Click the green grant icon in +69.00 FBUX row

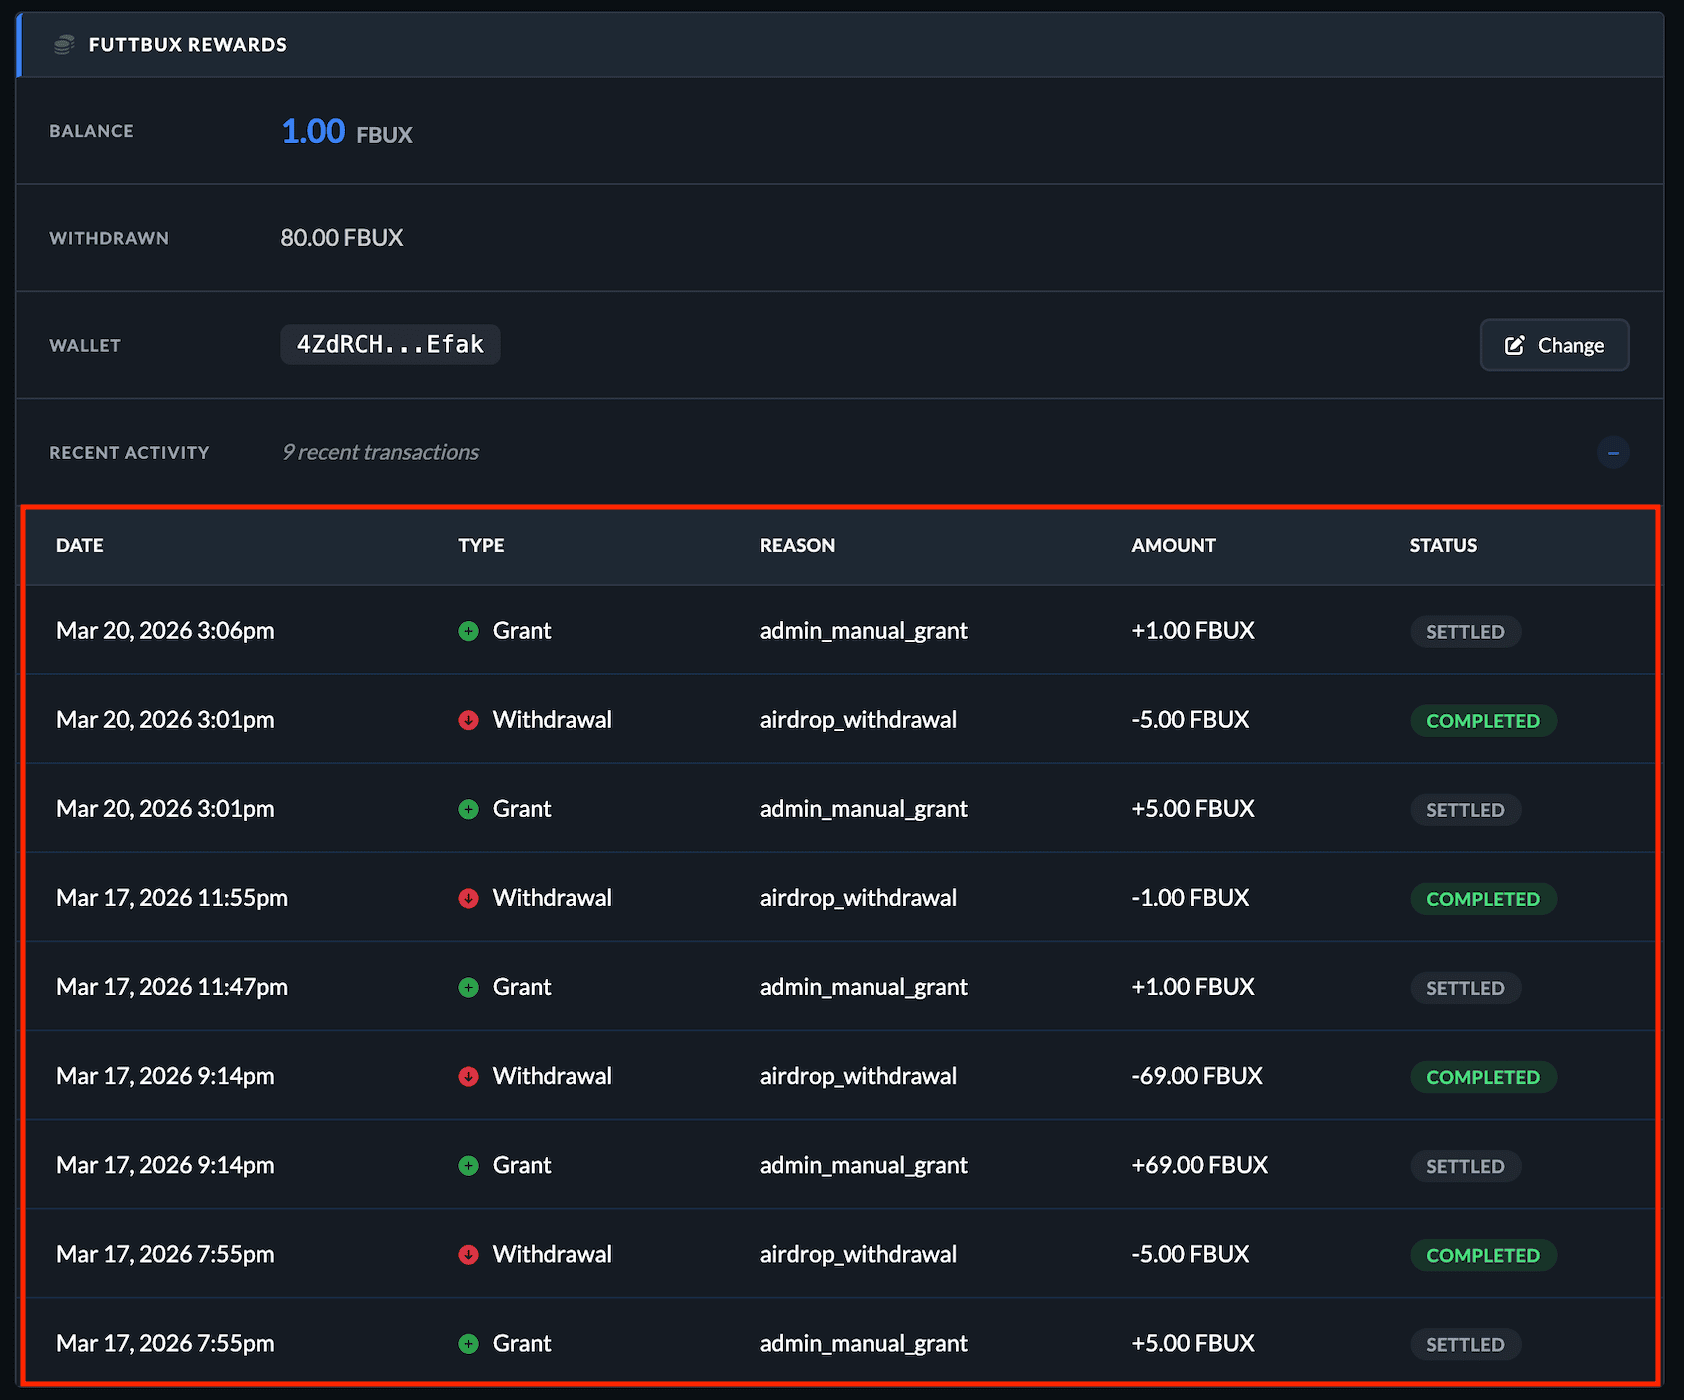468,1165
